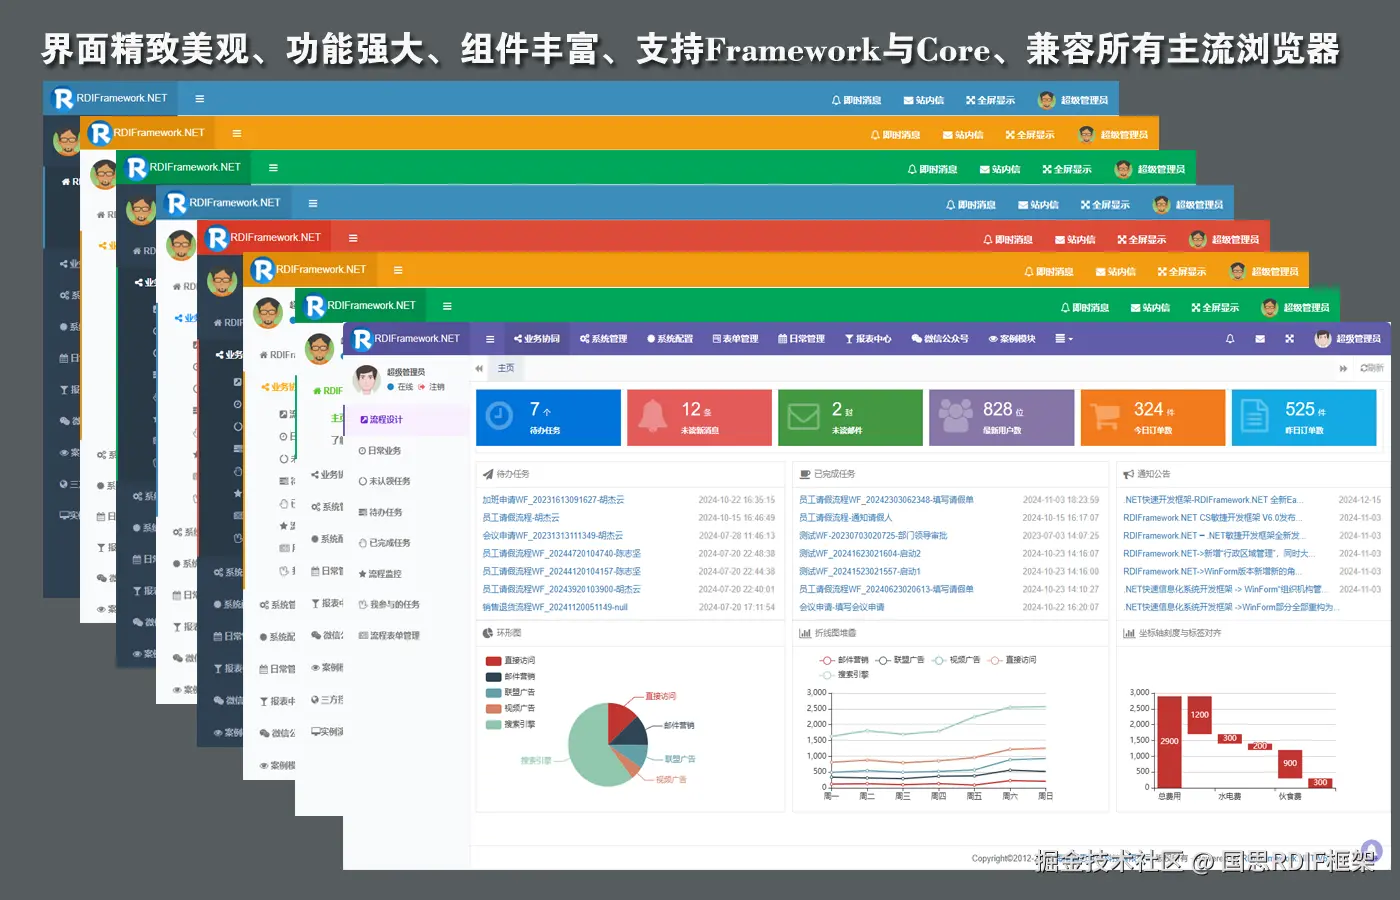Expand the more-menus dropdown in purple navbar
Image resolution: width=1400 pixels, height=900 pixels.
[x=1064, y=339]
